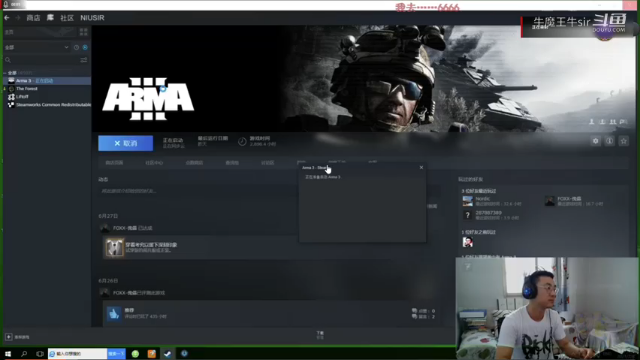Toggle the ready-to-play filter icon
The width and height of the screenshot is (640, 360).
click(85, 47)
